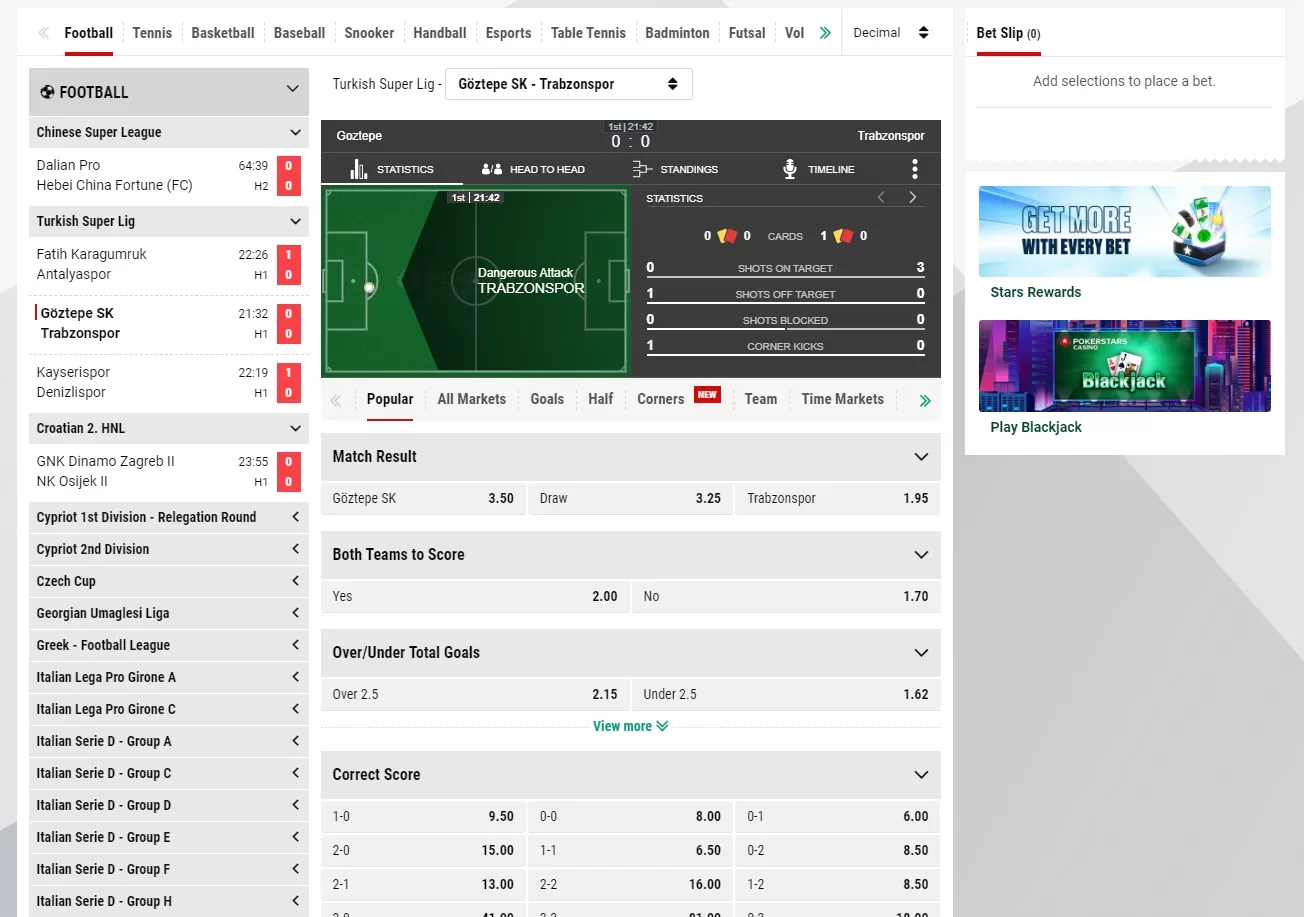Open All Markets tab
This screenshot has width=1304, height=917.
click(x=472, y=399)
